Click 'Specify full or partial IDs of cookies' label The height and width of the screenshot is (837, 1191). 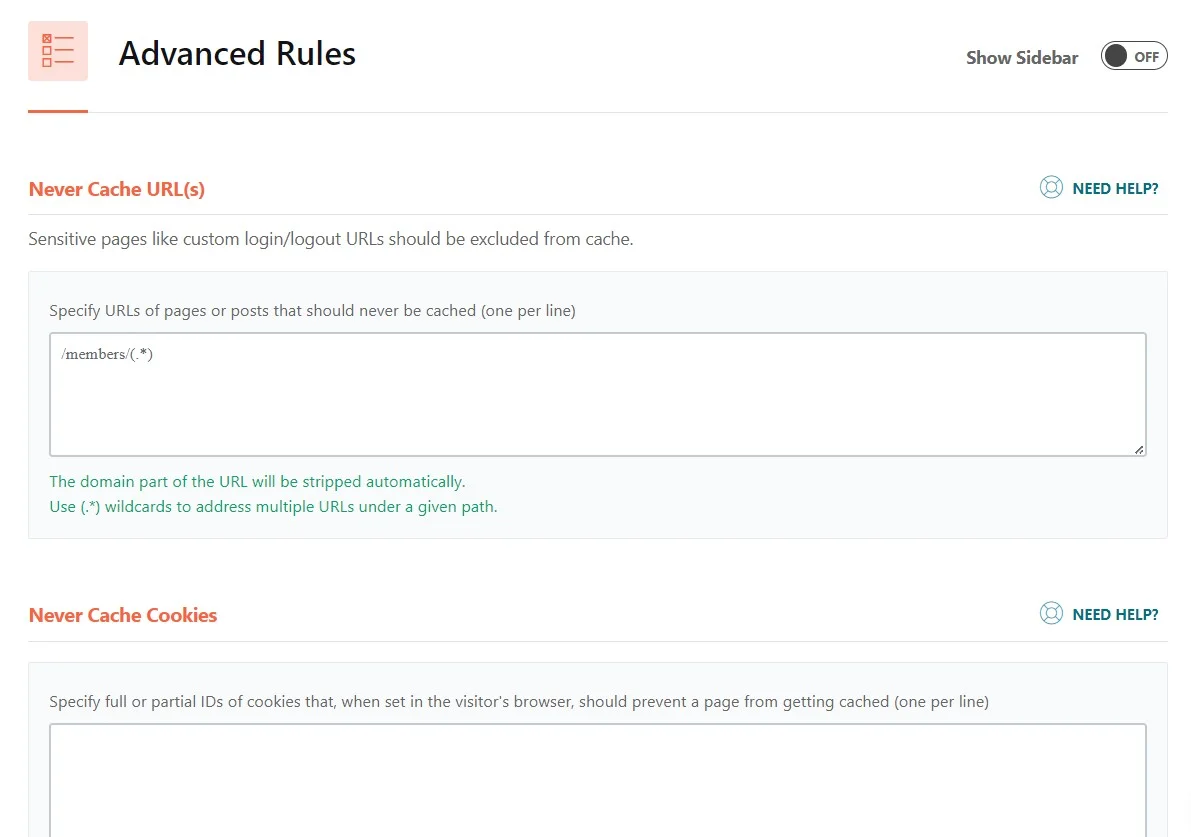[x=519, y=702]
